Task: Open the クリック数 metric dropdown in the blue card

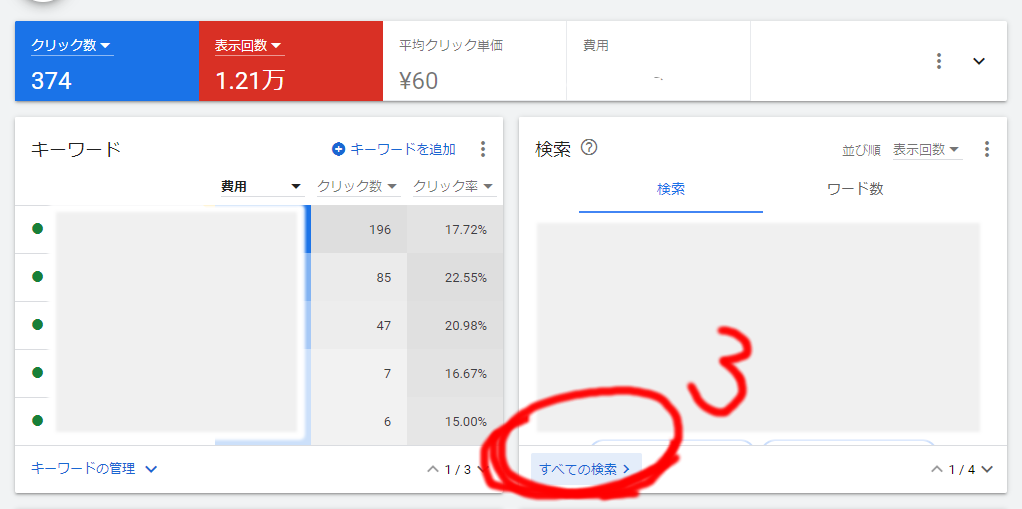Action: click(x=72, y=46)
